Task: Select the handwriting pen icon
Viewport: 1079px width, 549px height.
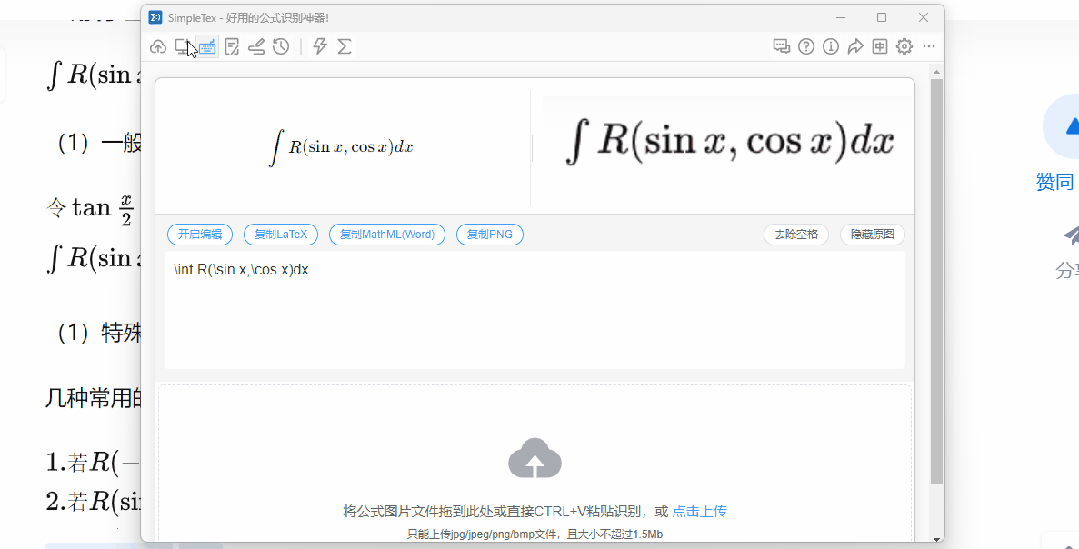Action: coord(257,47)
